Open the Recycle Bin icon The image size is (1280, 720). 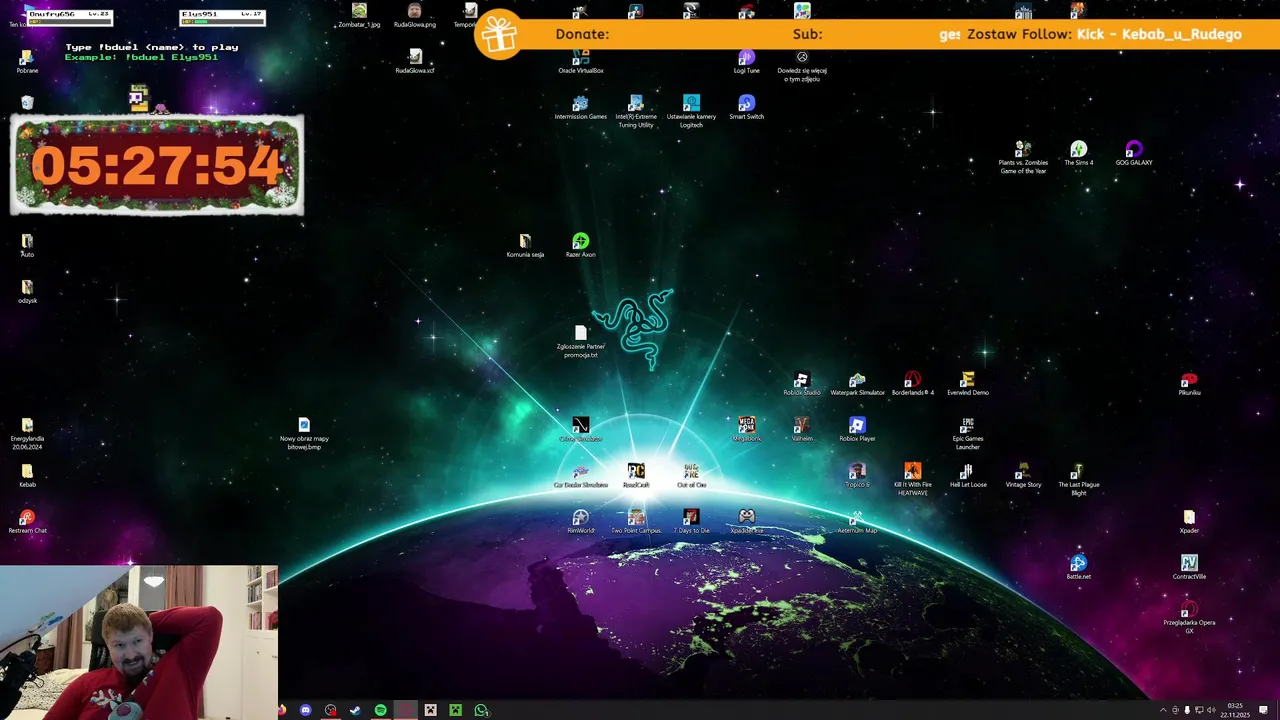pos(27,103)
